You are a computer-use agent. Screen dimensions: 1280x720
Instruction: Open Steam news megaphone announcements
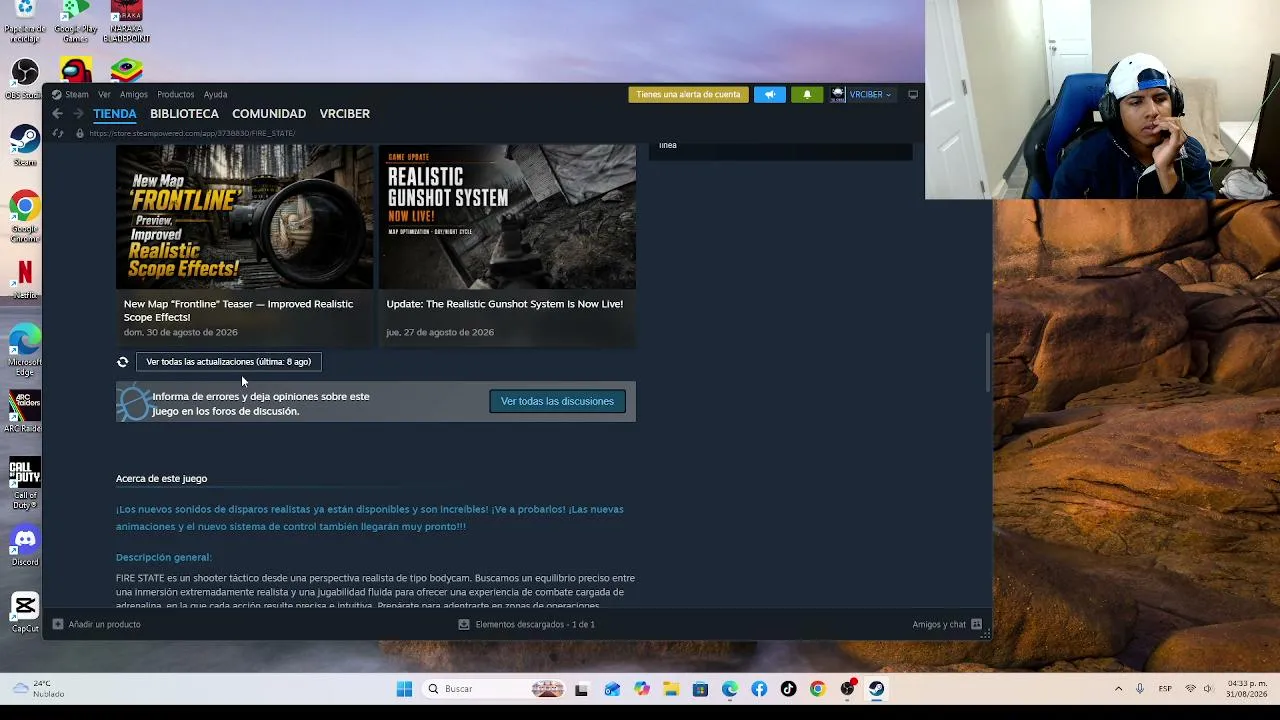pyautogui.click(x=770, y=95)
